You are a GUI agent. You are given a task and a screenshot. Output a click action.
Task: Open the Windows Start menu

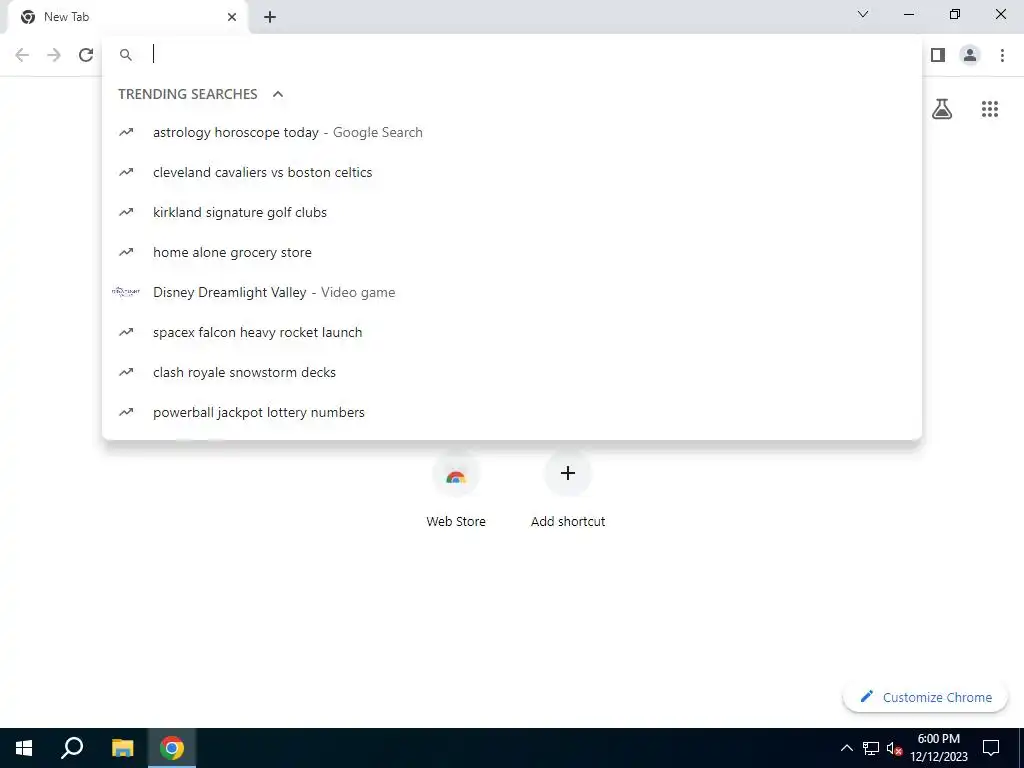click(24, 748)
